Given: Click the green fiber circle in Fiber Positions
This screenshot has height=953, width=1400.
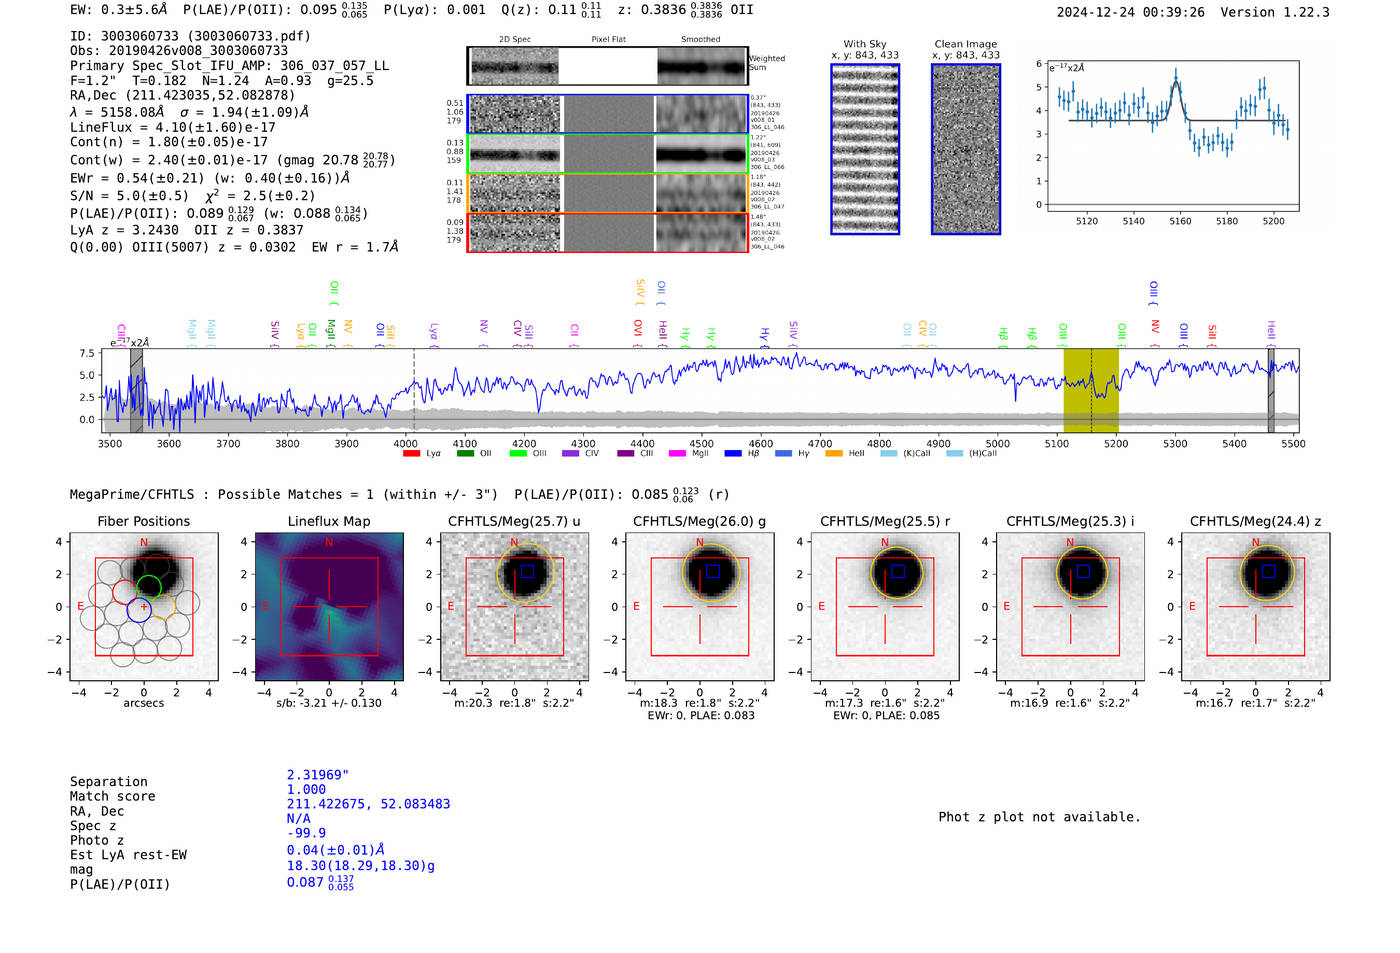Looking at the screenshot, I should pyautogui.click(x=149, y=587).
